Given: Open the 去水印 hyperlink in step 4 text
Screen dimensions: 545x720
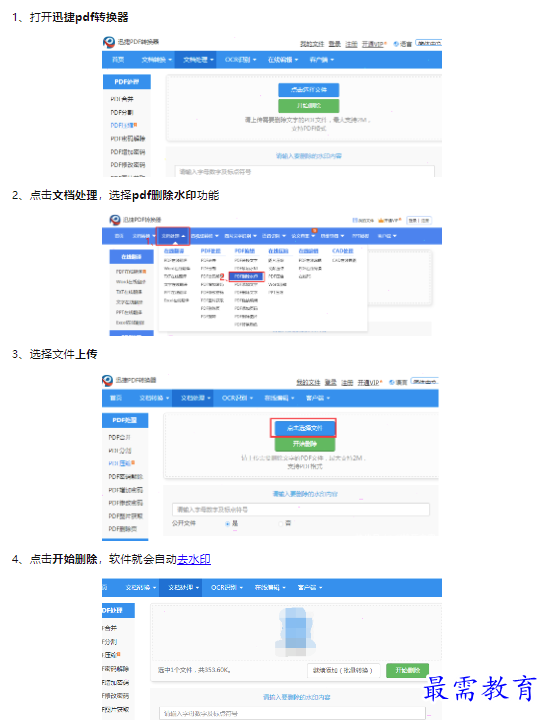Looking at the screenshot, I should 193,559.
